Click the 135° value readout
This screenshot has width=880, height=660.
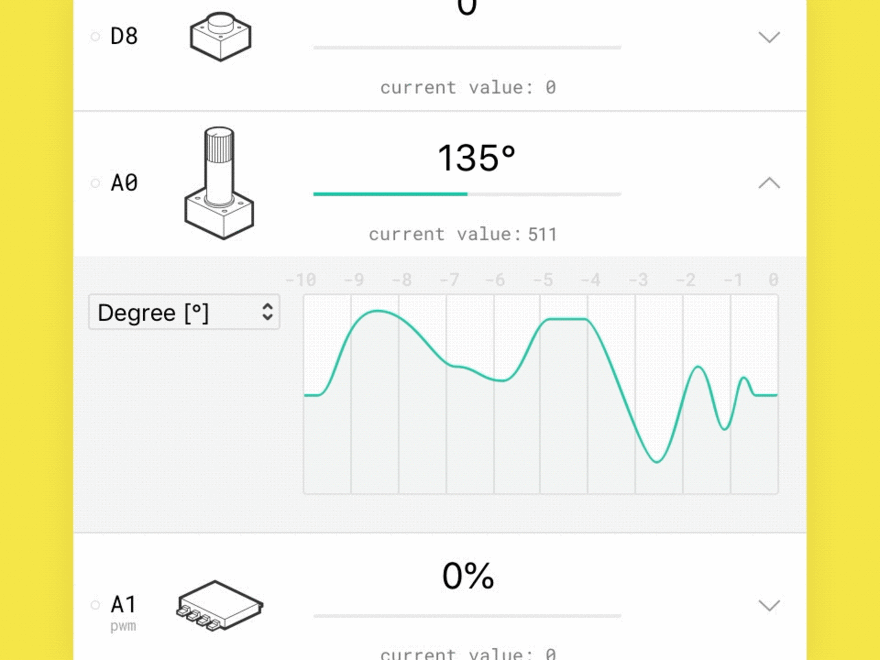(476, 159)
